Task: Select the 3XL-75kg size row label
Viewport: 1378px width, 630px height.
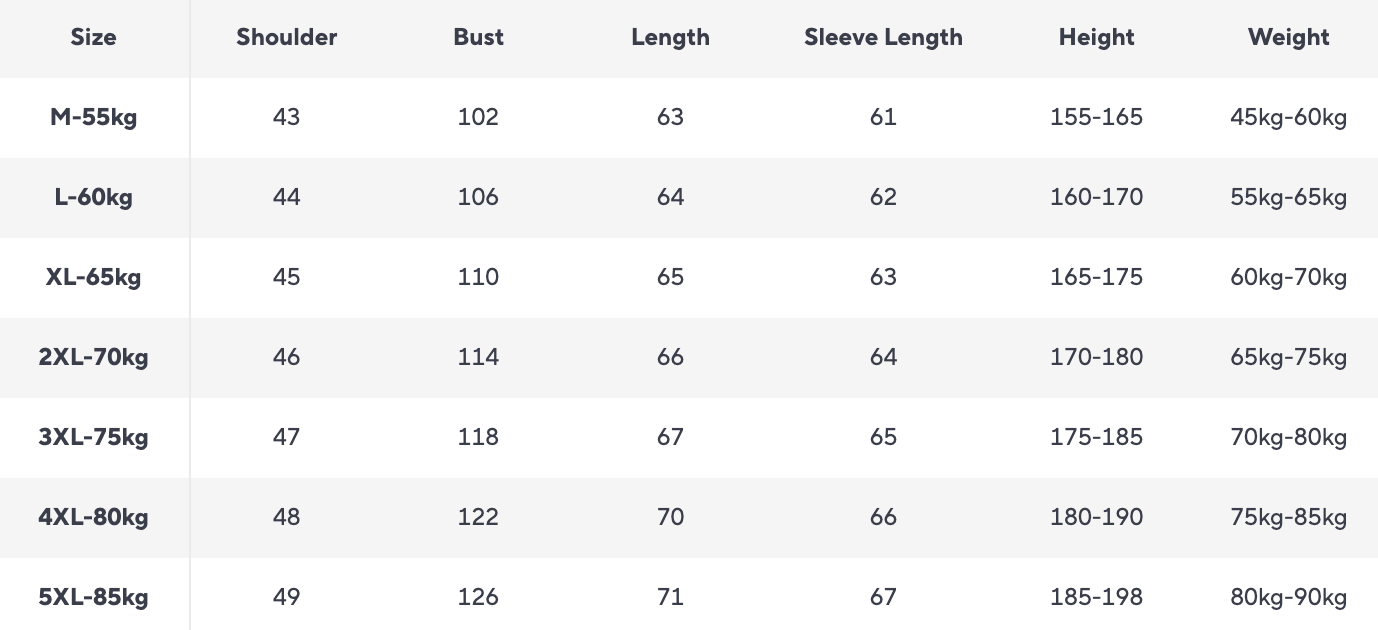Action: coord(94,438)
